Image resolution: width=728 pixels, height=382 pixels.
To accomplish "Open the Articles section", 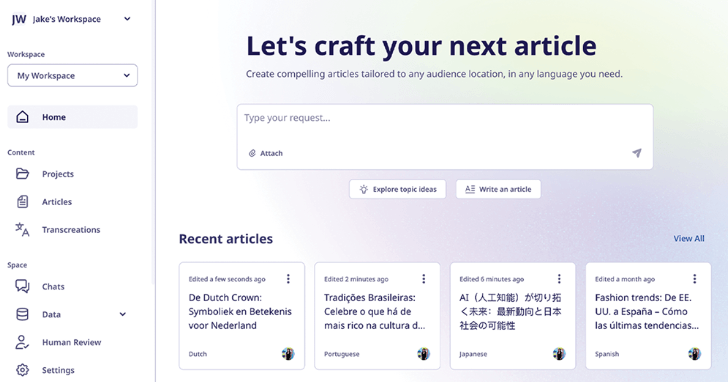I will click(57, 202).
